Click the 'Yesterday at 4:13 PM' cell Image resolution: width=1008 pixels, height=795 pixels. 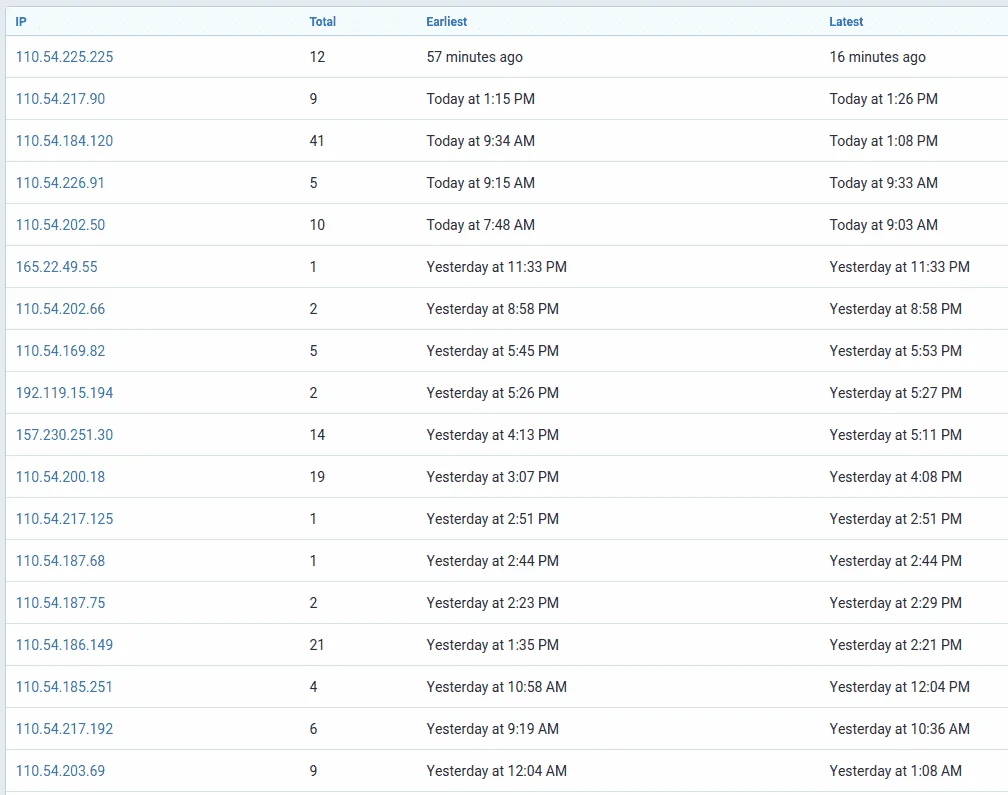click(x=492, y=435)
